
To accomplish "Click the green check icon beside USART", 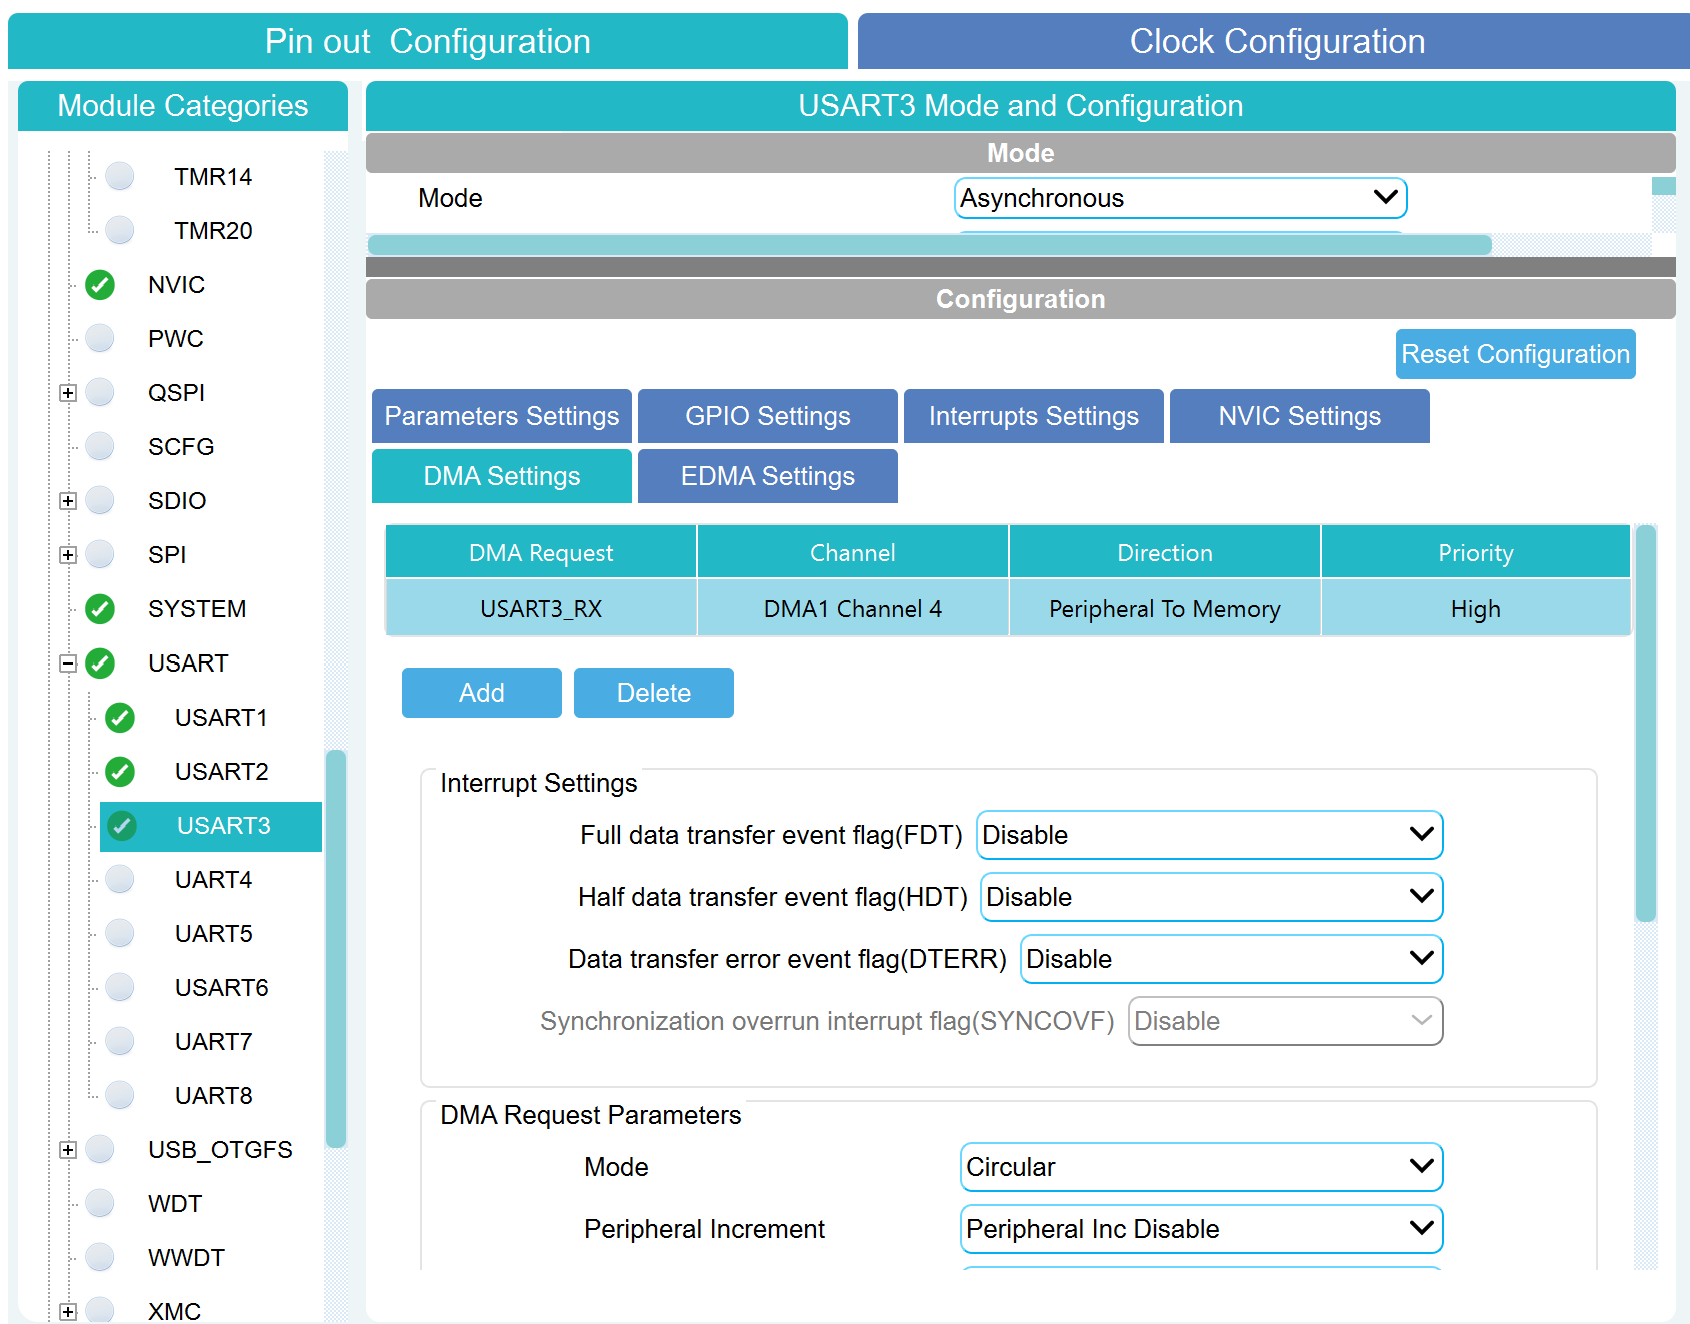I will 100,663.
